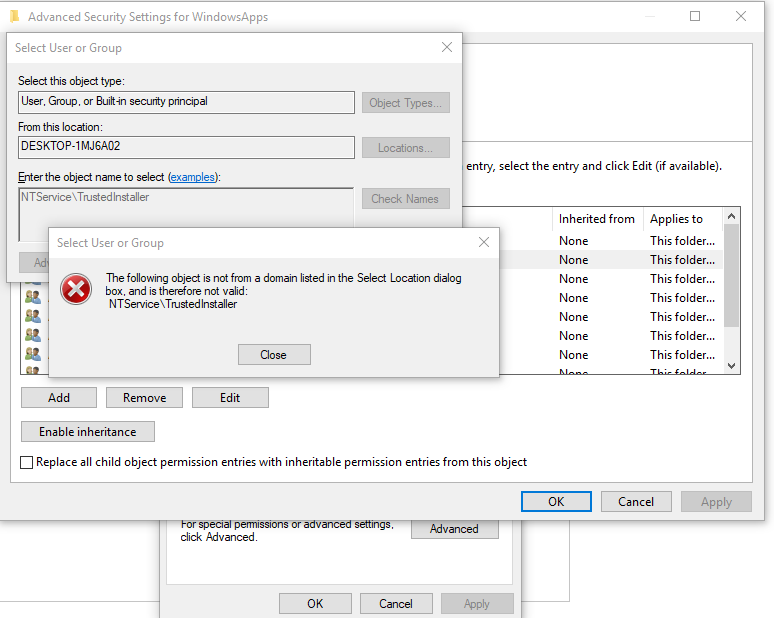
Task: Click the permission list scroll up arrow
Action: tap(732, 216)
